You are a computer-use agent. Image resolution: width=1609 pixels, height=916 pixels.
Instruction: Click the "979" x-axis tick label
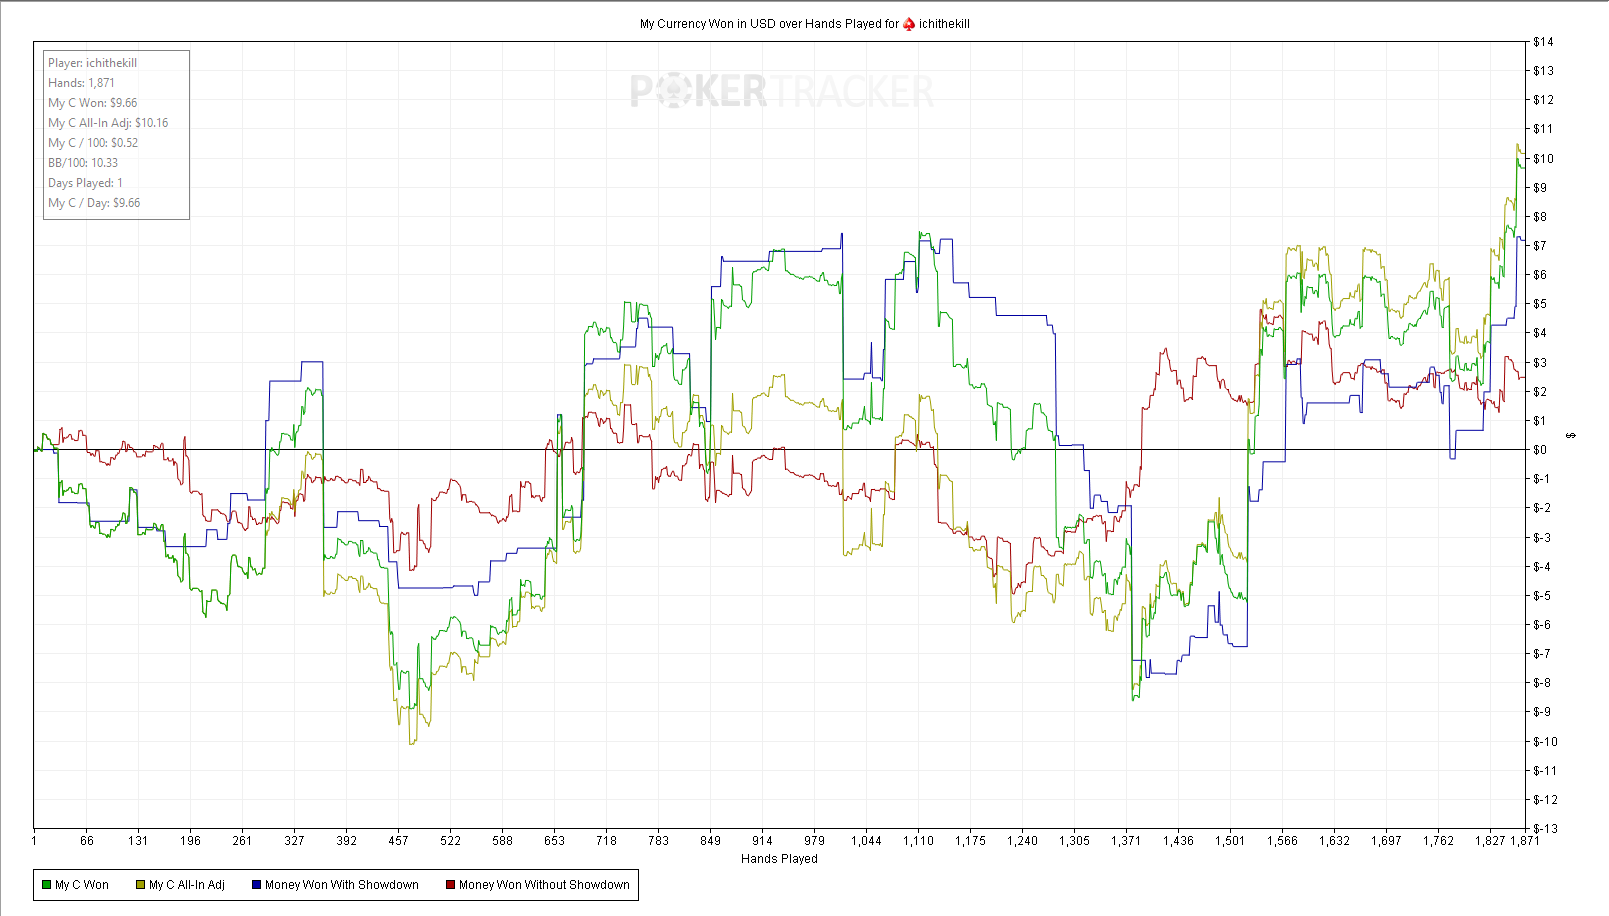[814, 841]
